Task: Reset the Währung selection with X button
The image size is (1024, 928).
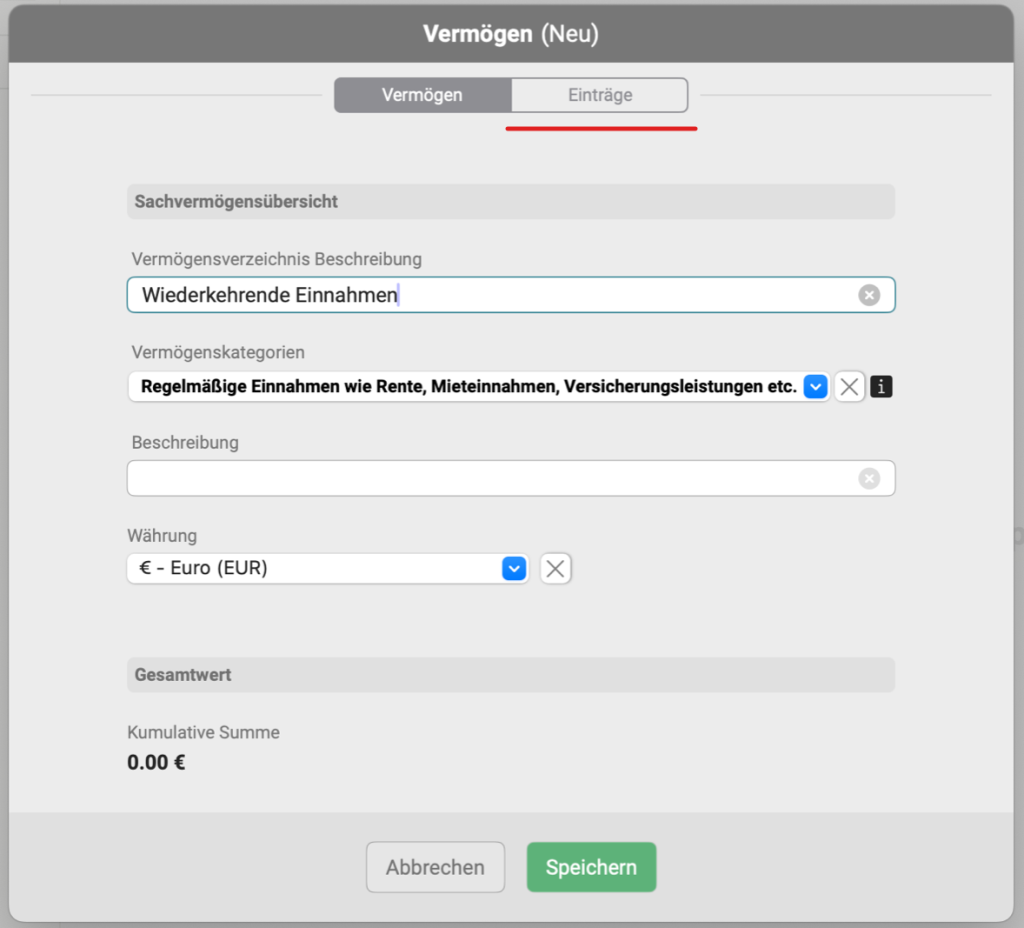Action: click(556, 569)
